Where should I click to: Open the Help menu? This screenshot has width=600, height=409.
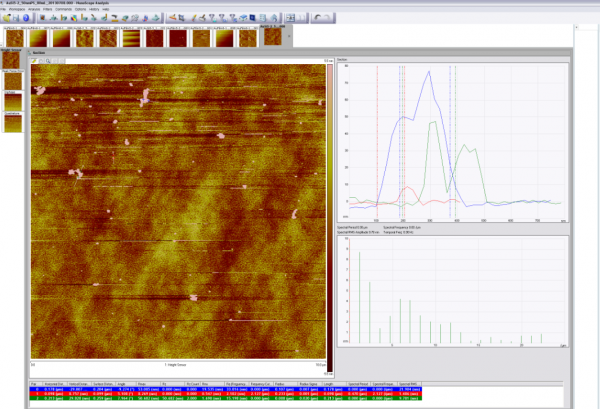click(105, 8)
